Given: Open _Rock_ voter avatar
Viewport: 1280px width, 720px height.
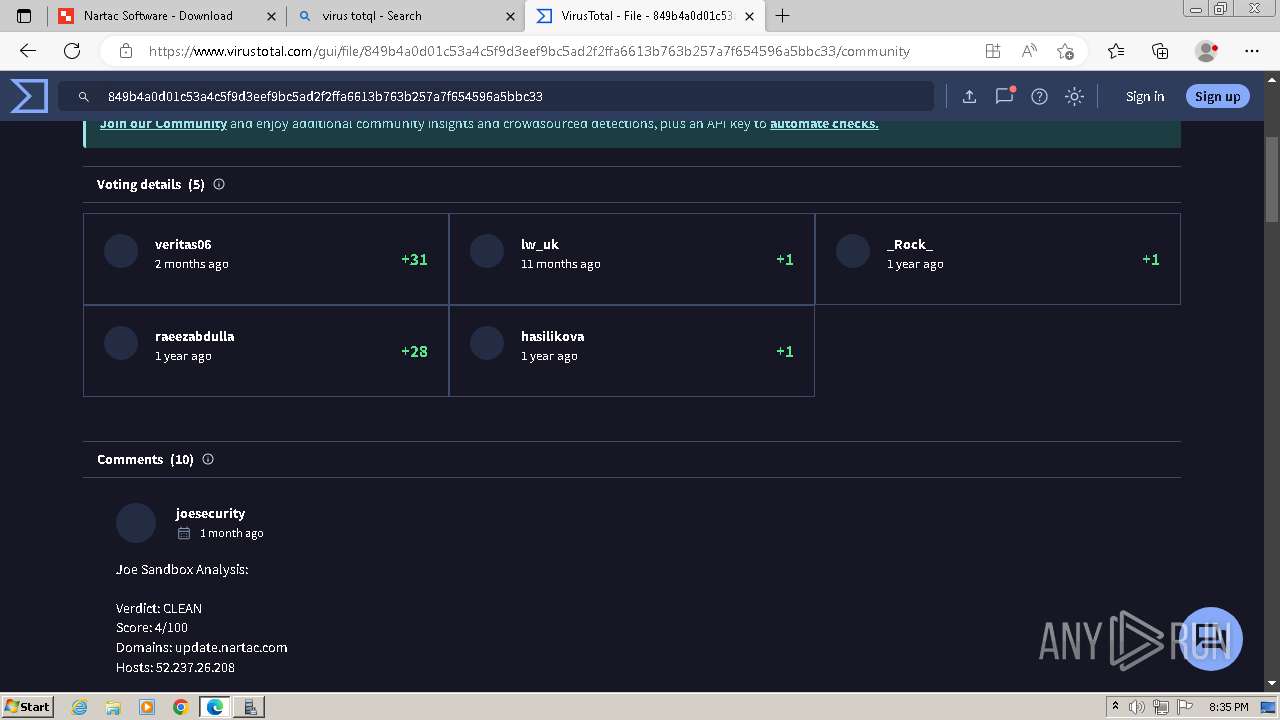Looking at the screenshot, I should [853, 251].
